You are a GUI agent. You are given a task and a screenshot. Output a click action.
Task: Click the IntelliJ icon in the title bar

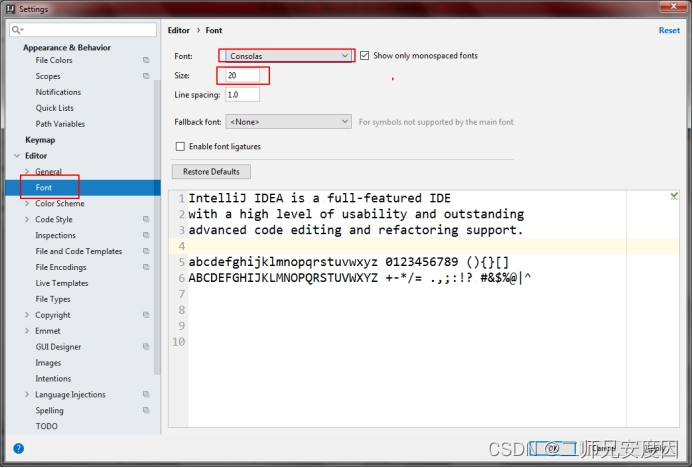pos(11,9)
